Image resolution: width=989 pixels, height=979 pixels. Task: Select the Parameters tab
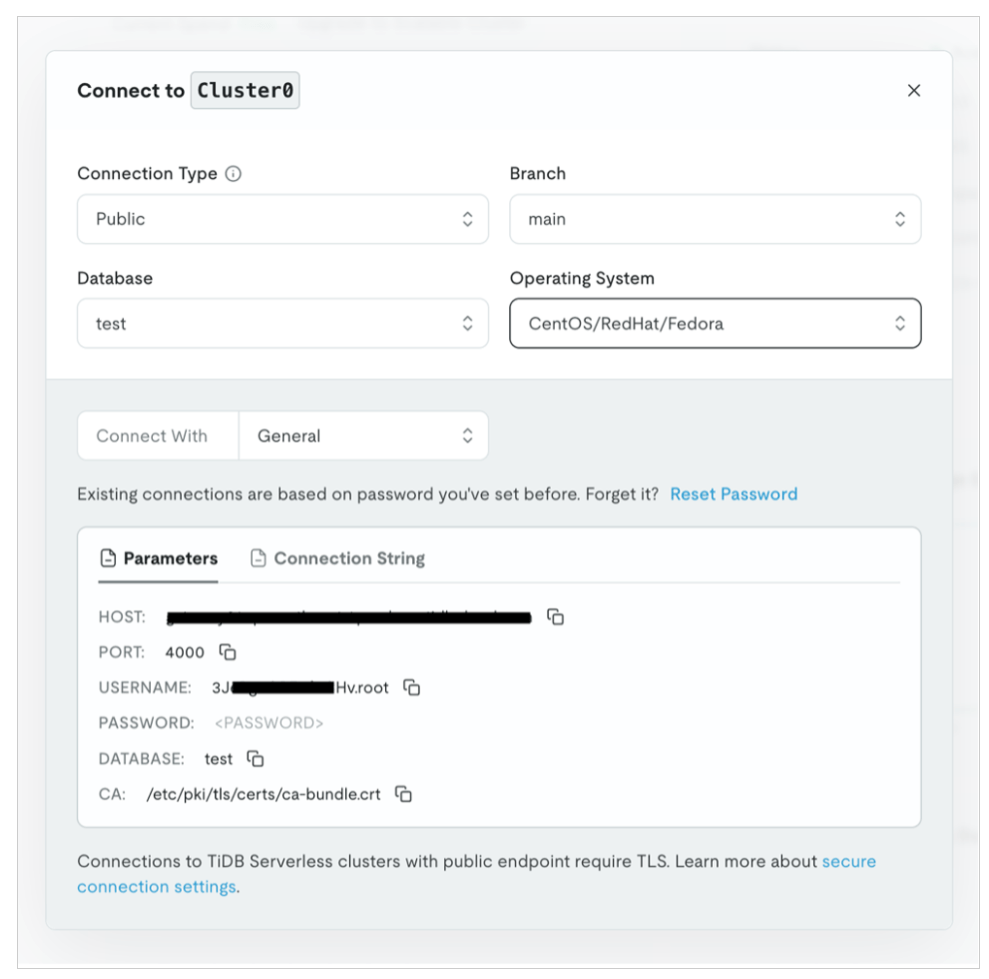[x=159, y=558]
